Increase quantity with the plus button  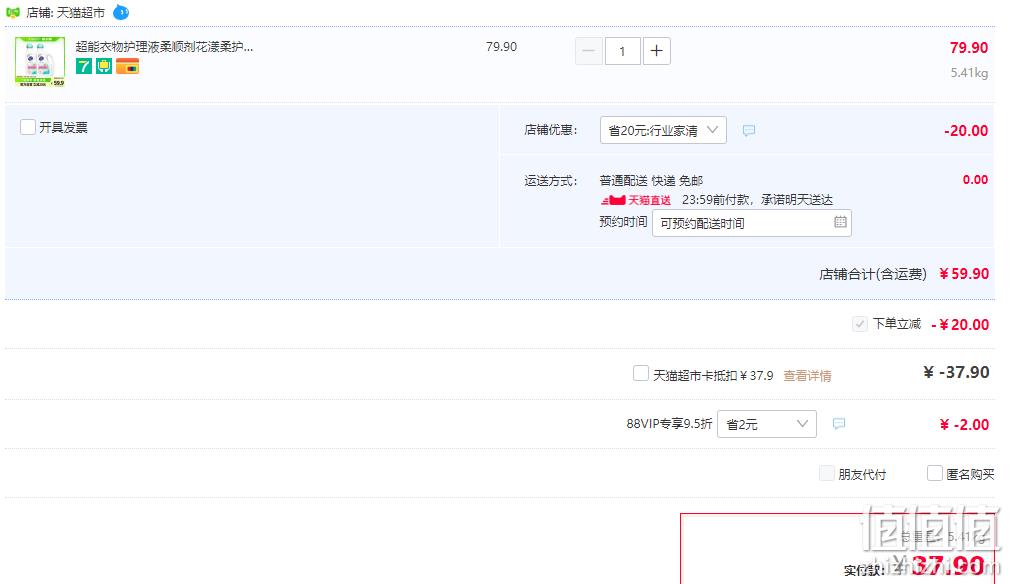pos(656,51)
